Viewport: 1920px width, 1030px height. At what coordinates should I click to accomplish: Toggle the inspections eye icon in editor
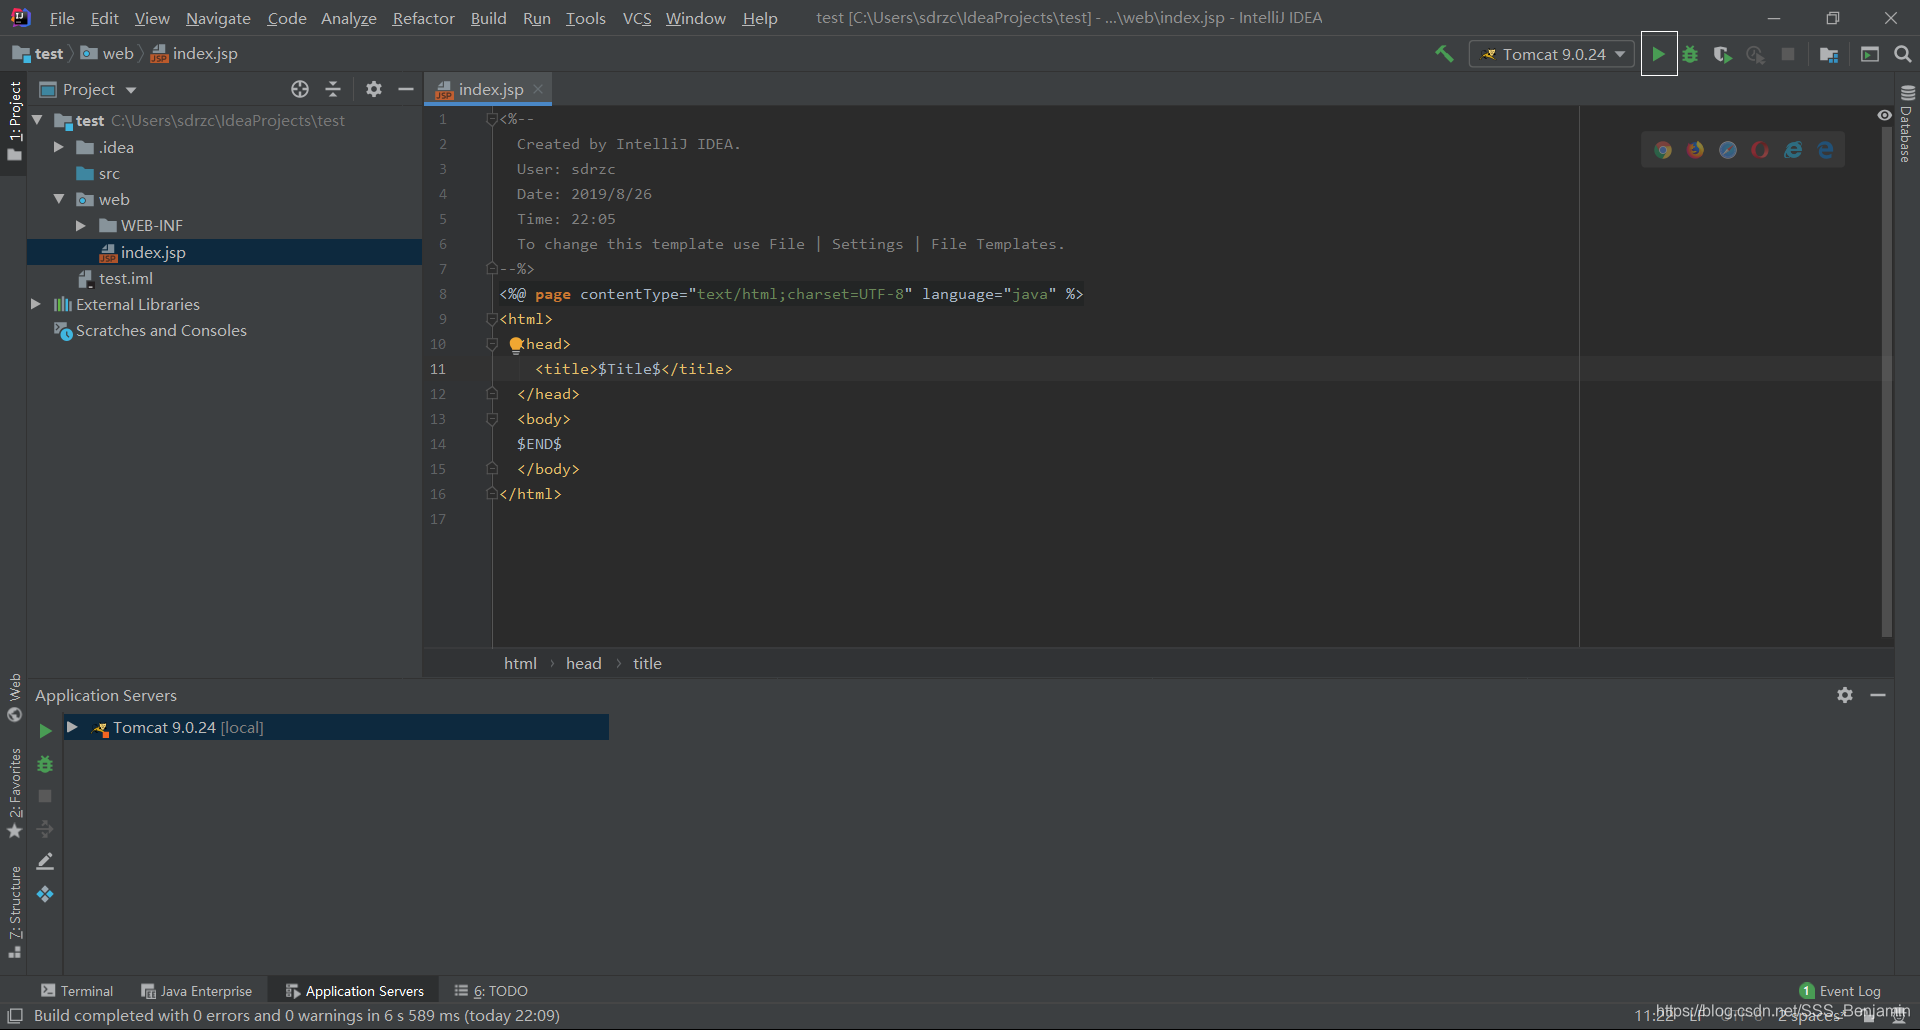pyautogui.click(x=1885, y=116)
